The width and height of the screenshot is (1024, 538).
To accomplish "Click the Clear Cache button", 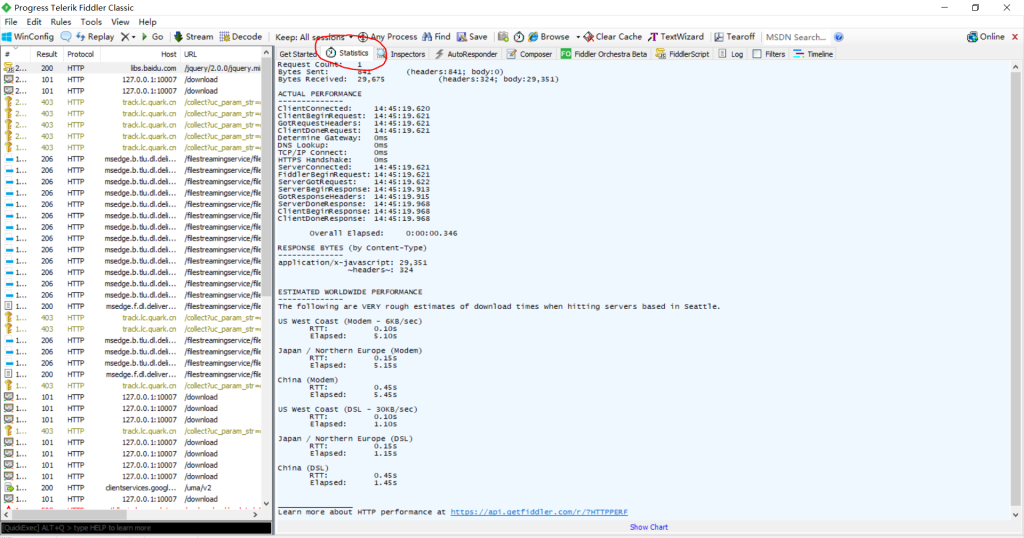I will (x=612, y=37).
